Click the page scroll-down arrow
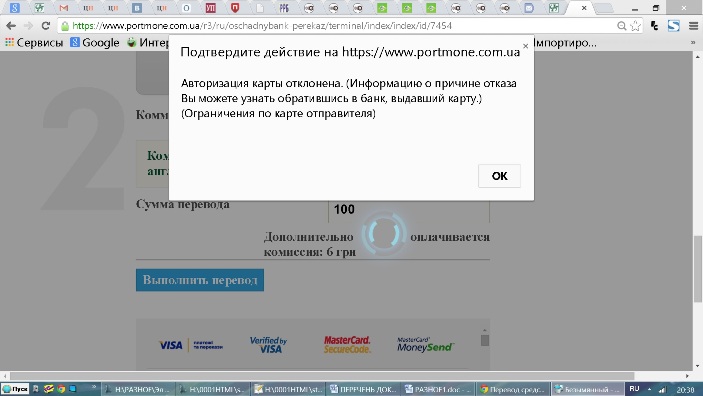This screenshot has height=396, width=703. tap(698, 367)
